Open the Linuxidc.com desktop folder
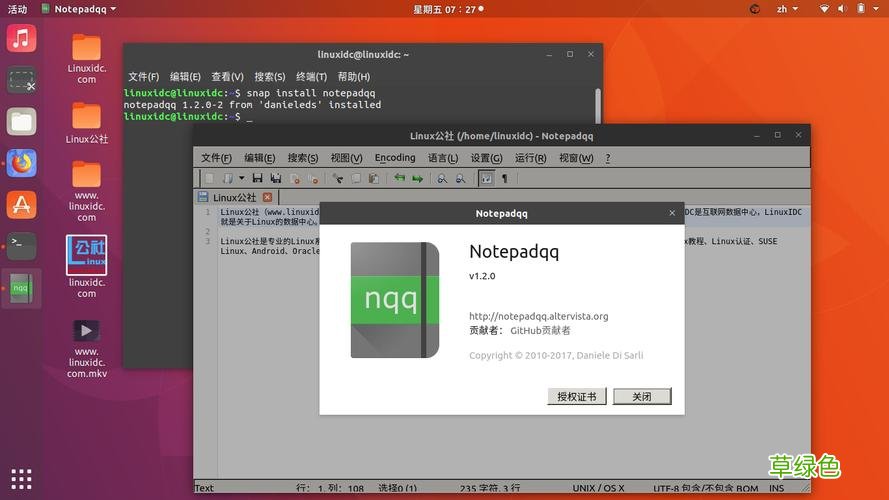889x500 pixels. tap(87, 59)
